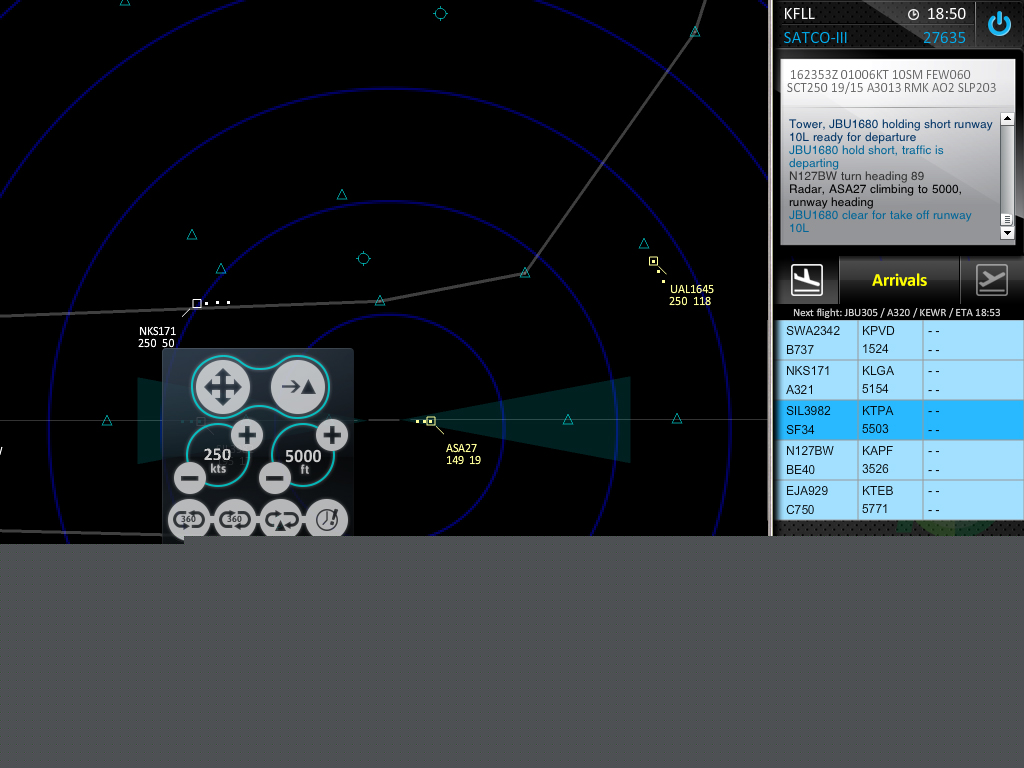Click the holding pattern icon
Image resolution: width=1024 pixels, height=768 pixels.
pos(281,520)
